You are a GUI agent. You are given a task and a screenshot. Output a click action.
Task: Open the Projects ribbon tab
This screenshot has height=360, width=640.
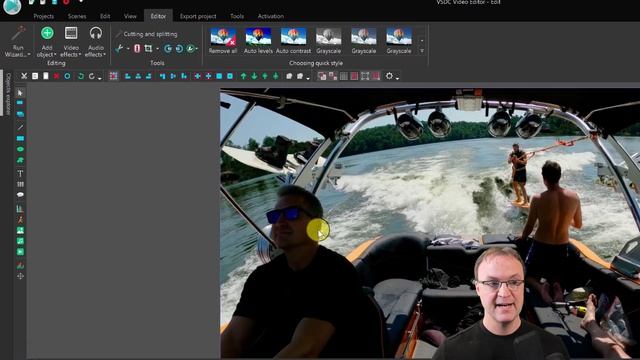pyautogui.click(x=44, y=16)
